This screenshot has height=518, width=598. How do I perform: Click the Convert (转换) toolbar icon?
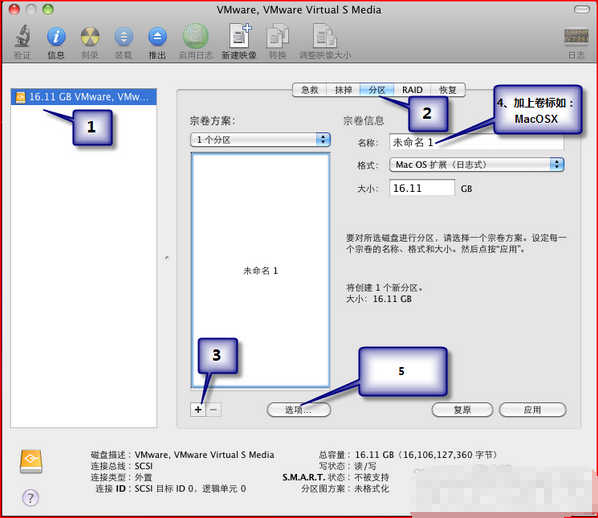(278, 37)
